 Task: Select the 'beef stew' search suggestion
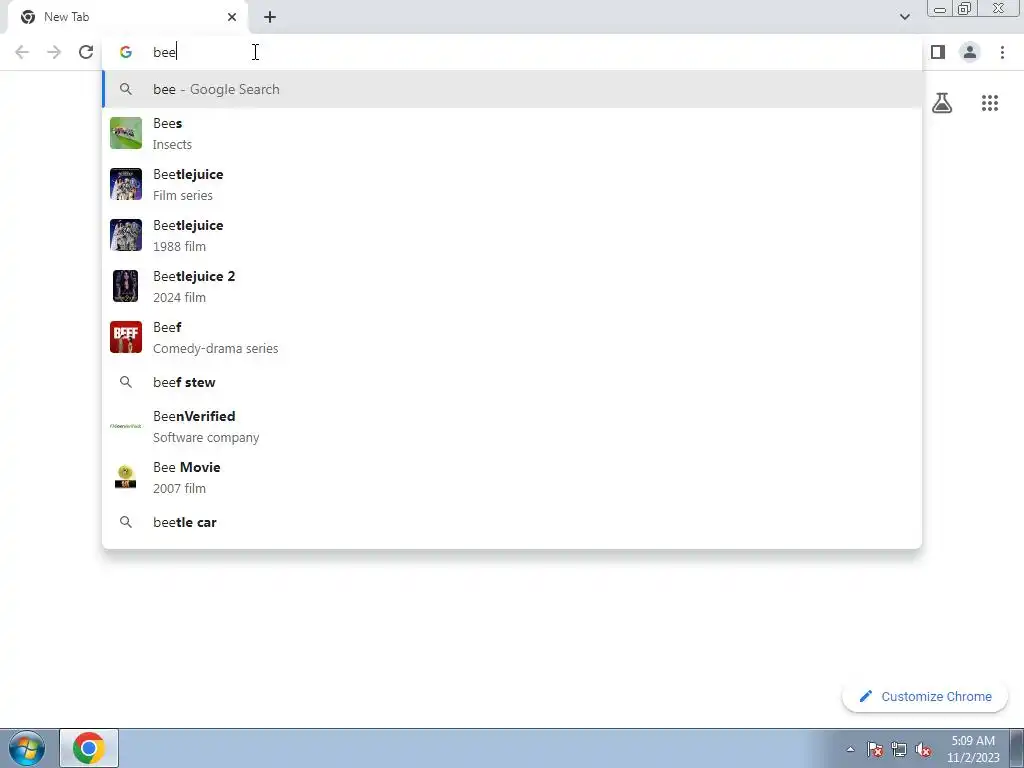coord(513,382)
